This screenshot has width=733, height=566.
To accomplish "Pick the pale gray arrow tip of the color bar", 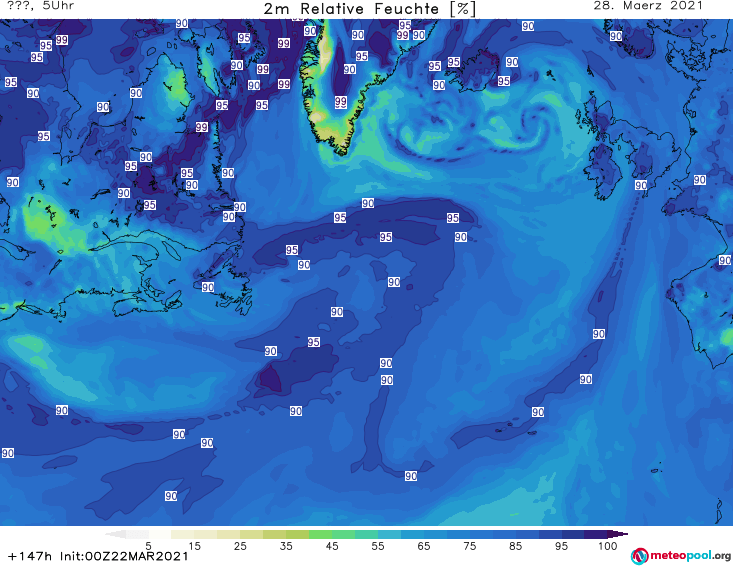I will point(115,534).
